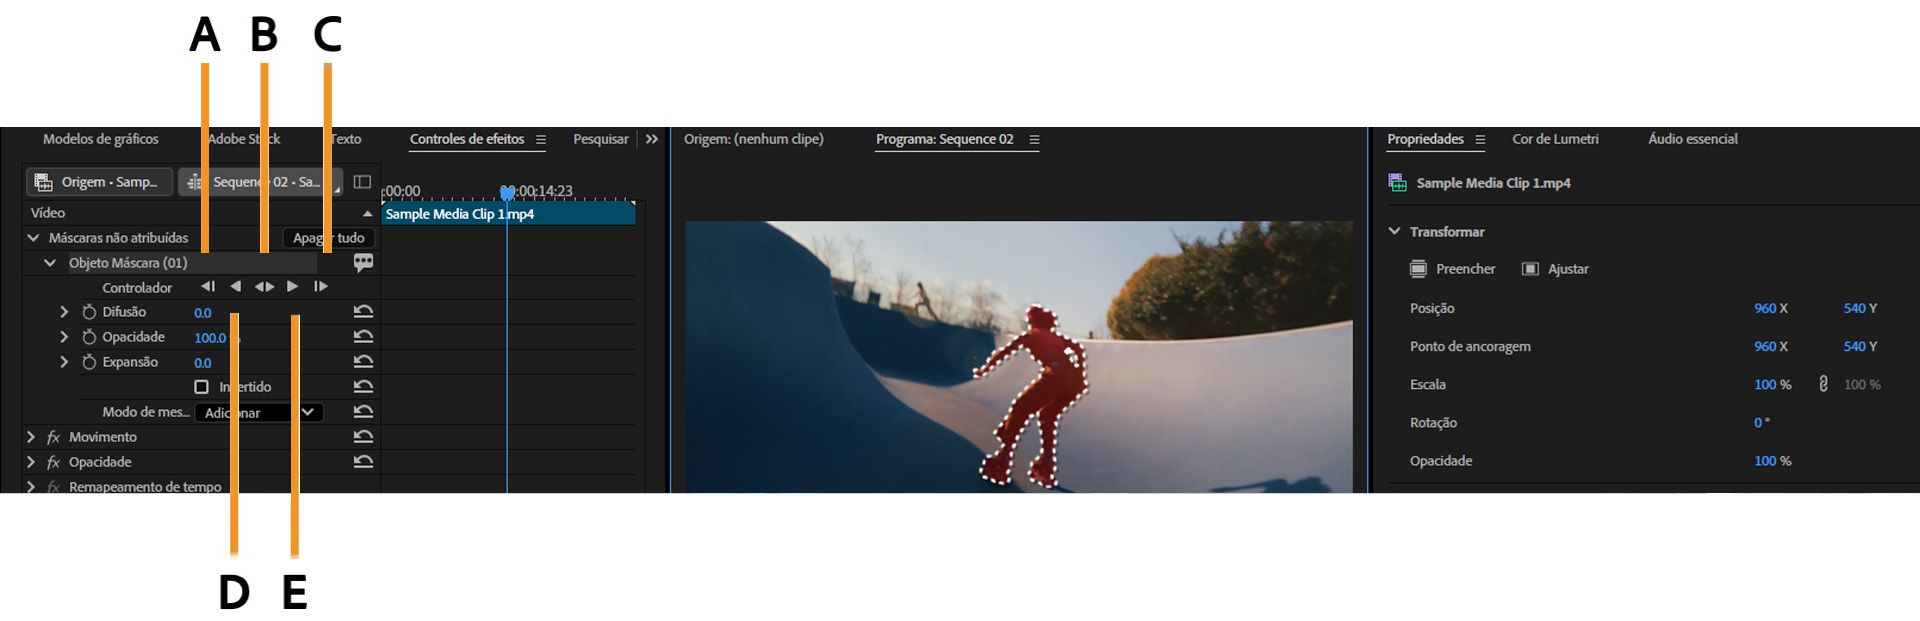Click the blue playhead marker
The width and height of the screenshot is (1920, 621).
tap(507, 192)
